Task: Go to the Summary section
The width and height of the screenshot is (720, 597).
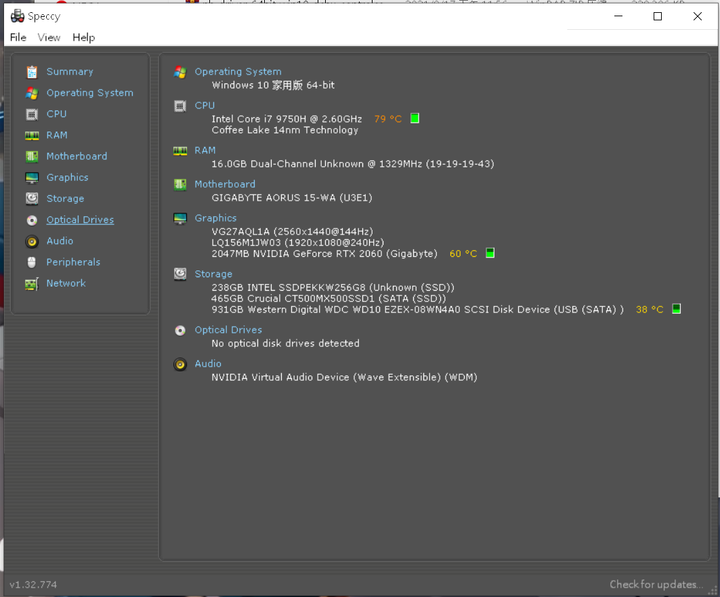Action: 70,72
